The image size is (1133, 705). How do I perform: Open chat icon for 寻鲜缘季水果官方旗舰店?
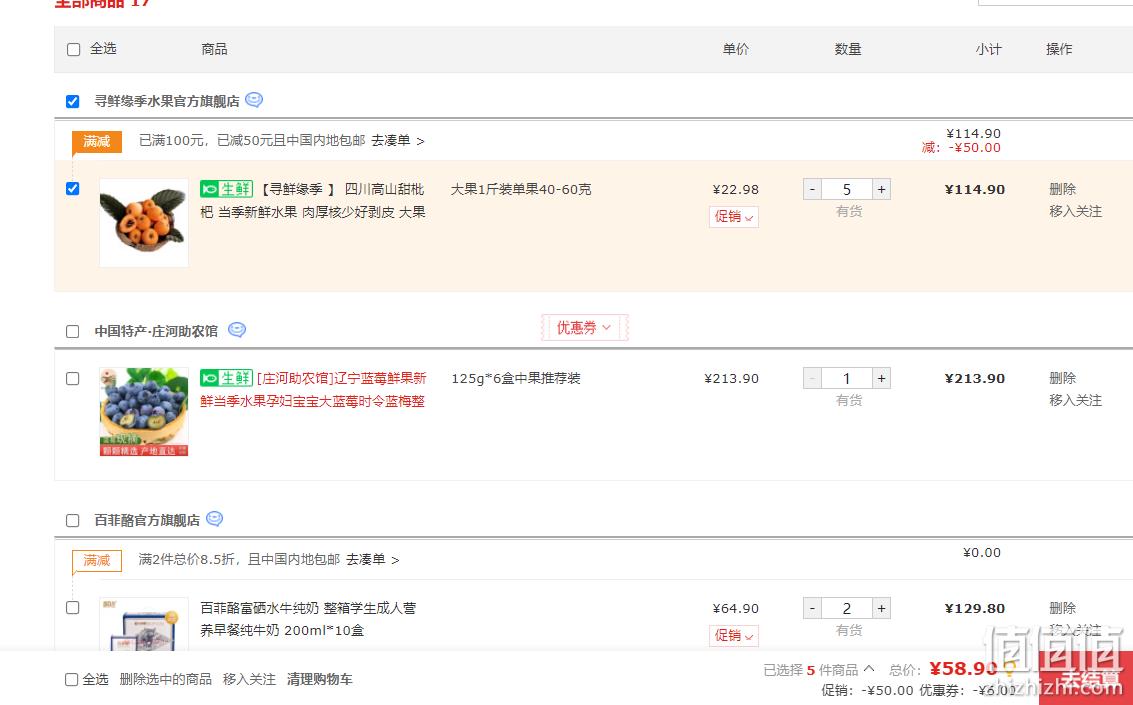tap(254, 100)
